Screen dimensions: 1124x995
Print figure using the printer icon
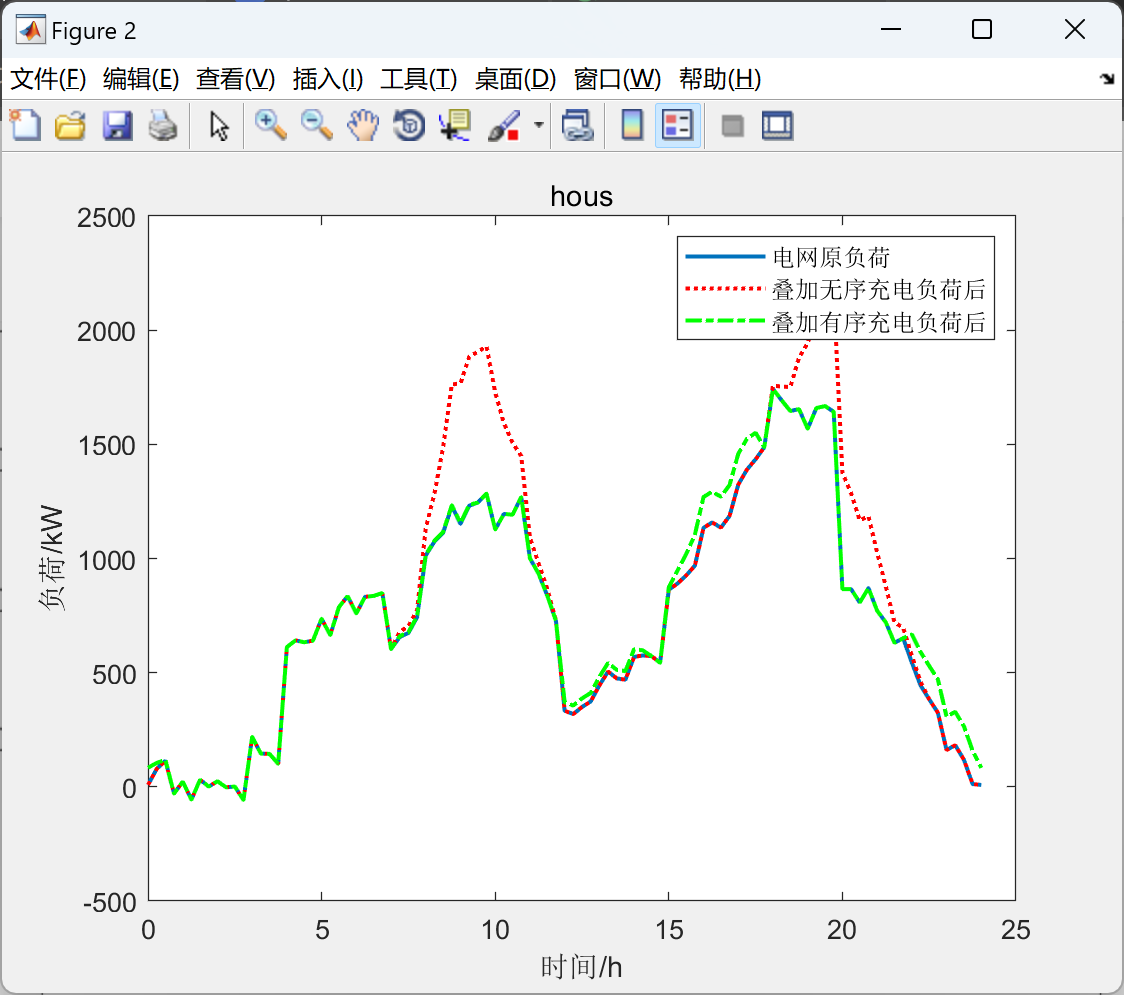163,125
